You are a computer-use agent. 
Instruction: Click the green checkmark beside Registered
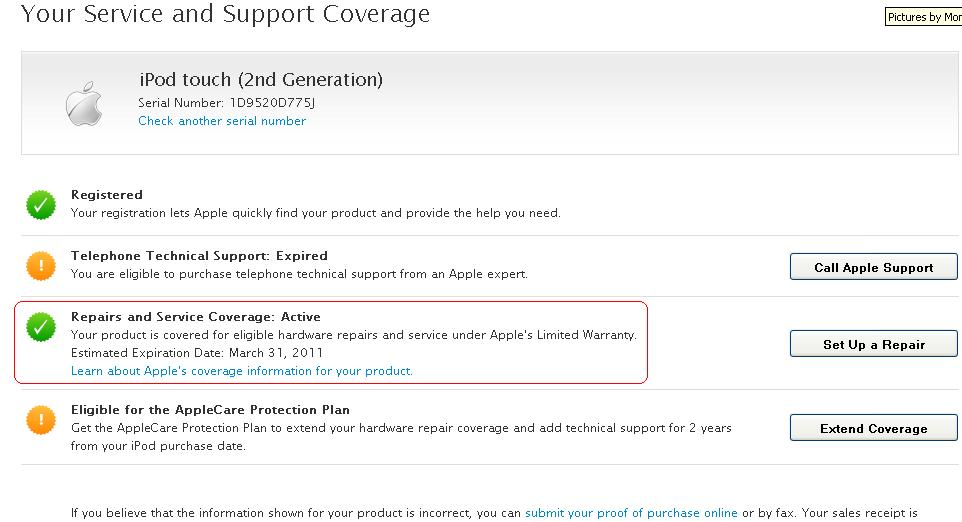[41, 205]
